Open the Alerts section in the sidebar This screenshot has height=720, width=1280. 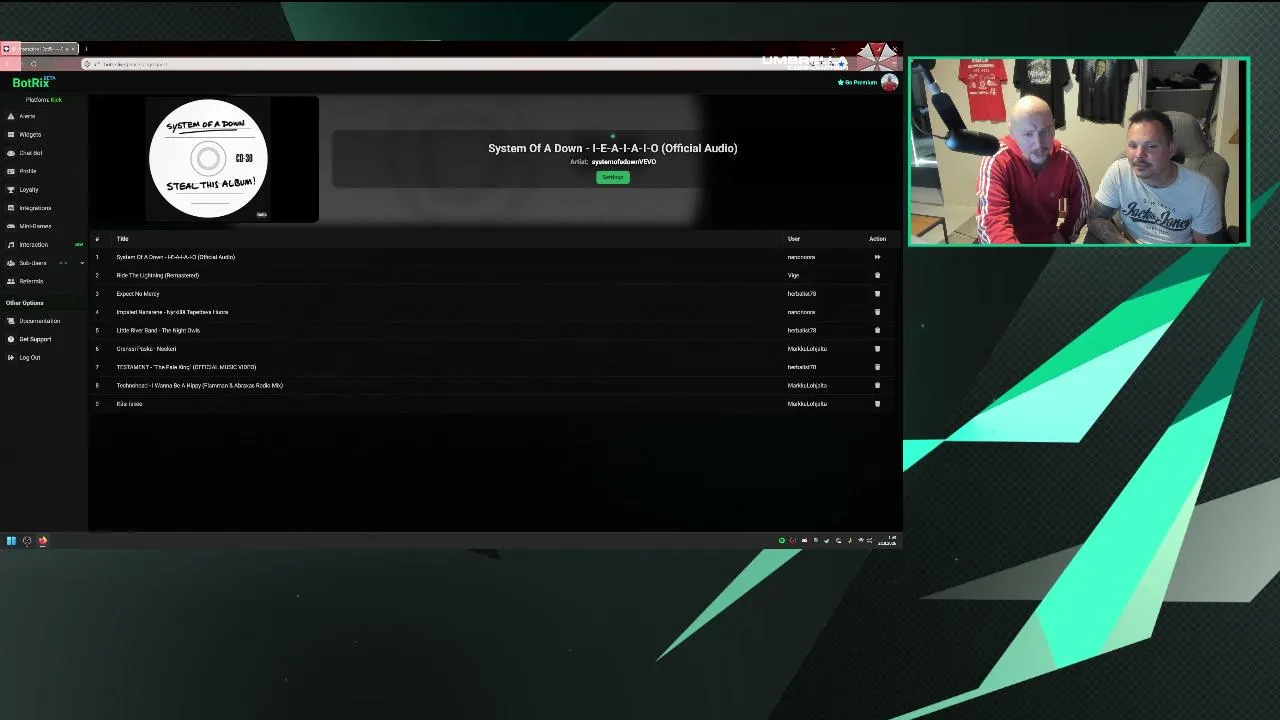pyautogui.click(x=27, y=116)
